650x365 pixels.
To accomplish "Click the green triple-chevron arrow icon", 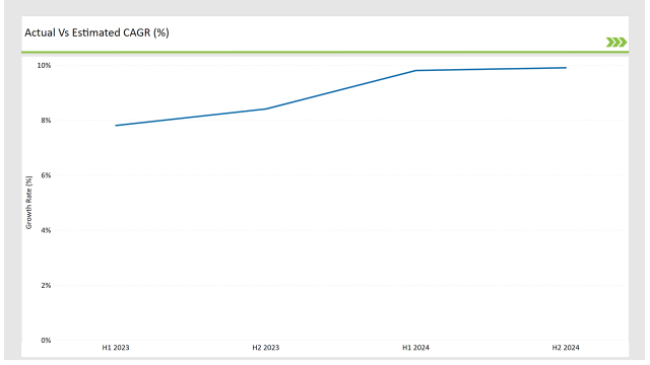I will tap(616, 42).
